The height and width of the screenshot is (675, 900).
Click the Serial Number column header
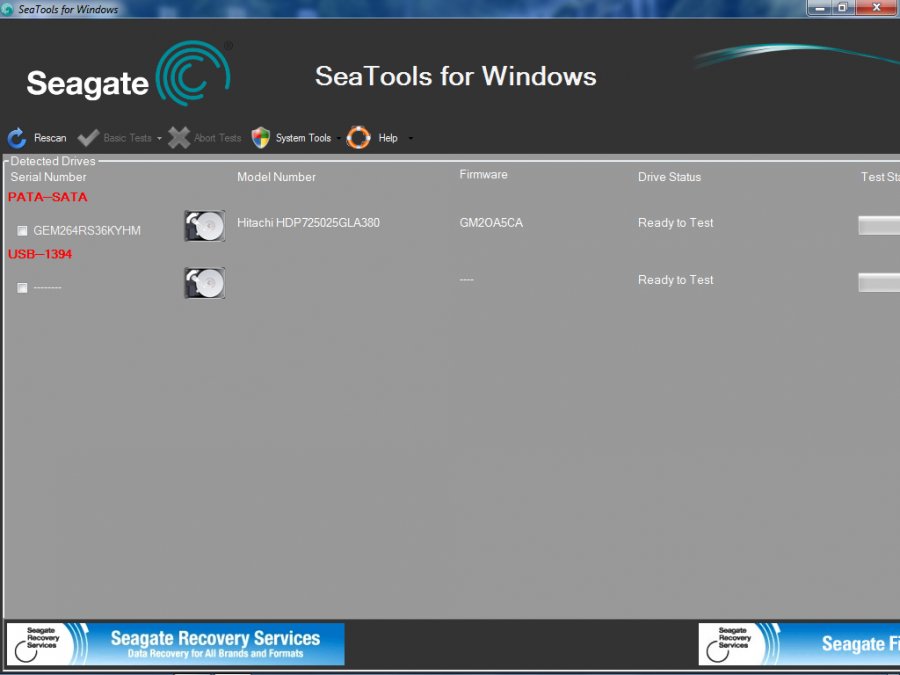48,177
